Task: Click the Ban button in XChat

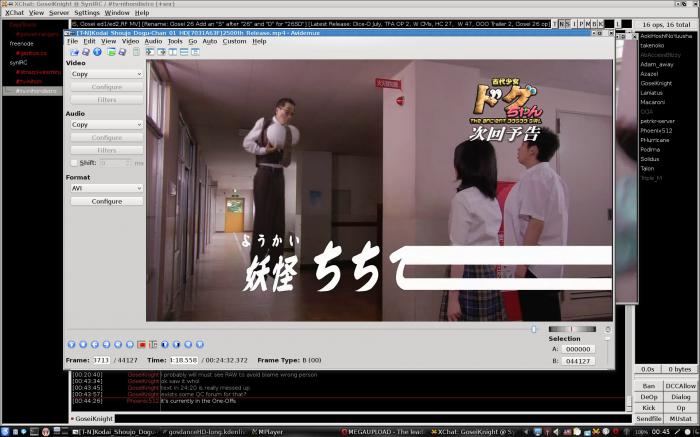Action: 648,386
